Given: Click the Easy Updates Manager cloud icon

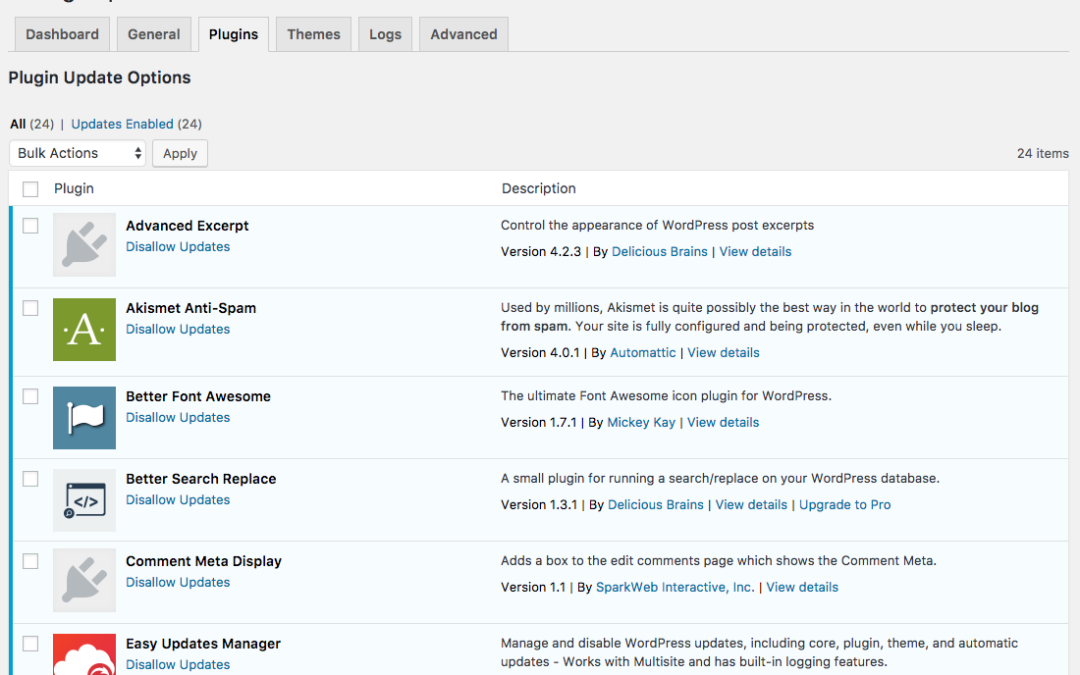Looking at the screenshot, I should (x=84, y=654).
